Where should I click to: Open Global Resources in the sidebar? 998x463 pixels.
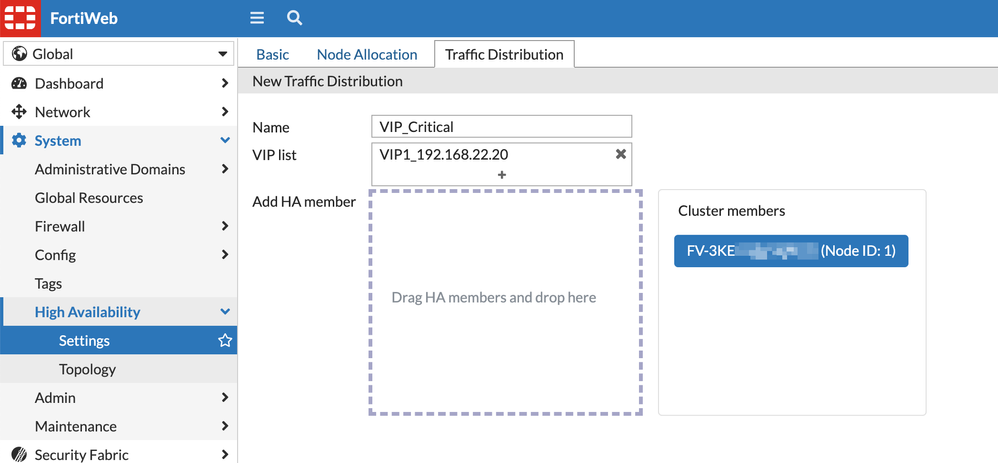tap(89, 198)
